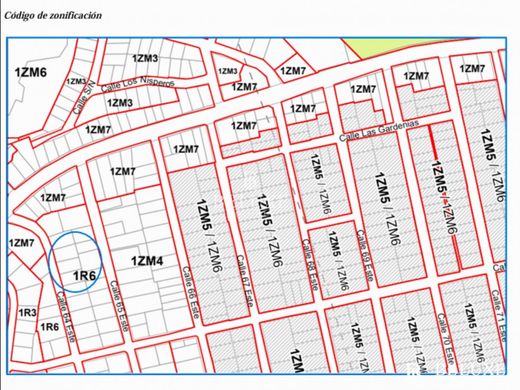Click the 1ZM3 label just below Calle Los Nisperos text
Viewport: 520px width, 390px height.
pos(120,103)
